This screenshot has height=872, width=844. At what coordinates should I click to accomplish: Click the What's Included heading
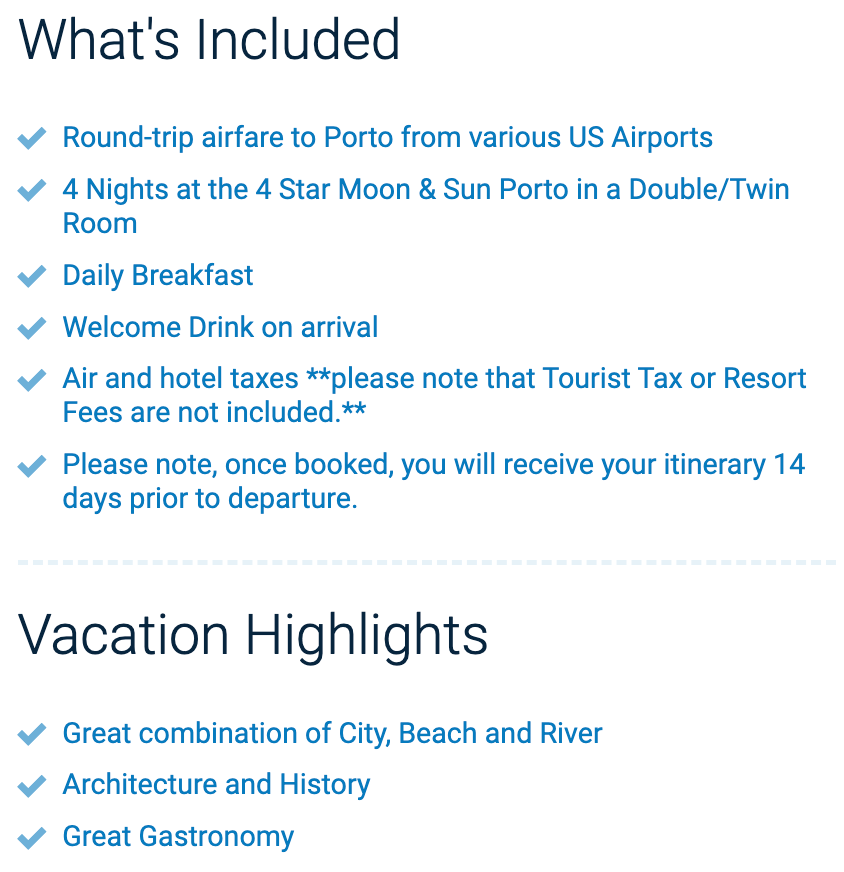click(x=209, y=39)
